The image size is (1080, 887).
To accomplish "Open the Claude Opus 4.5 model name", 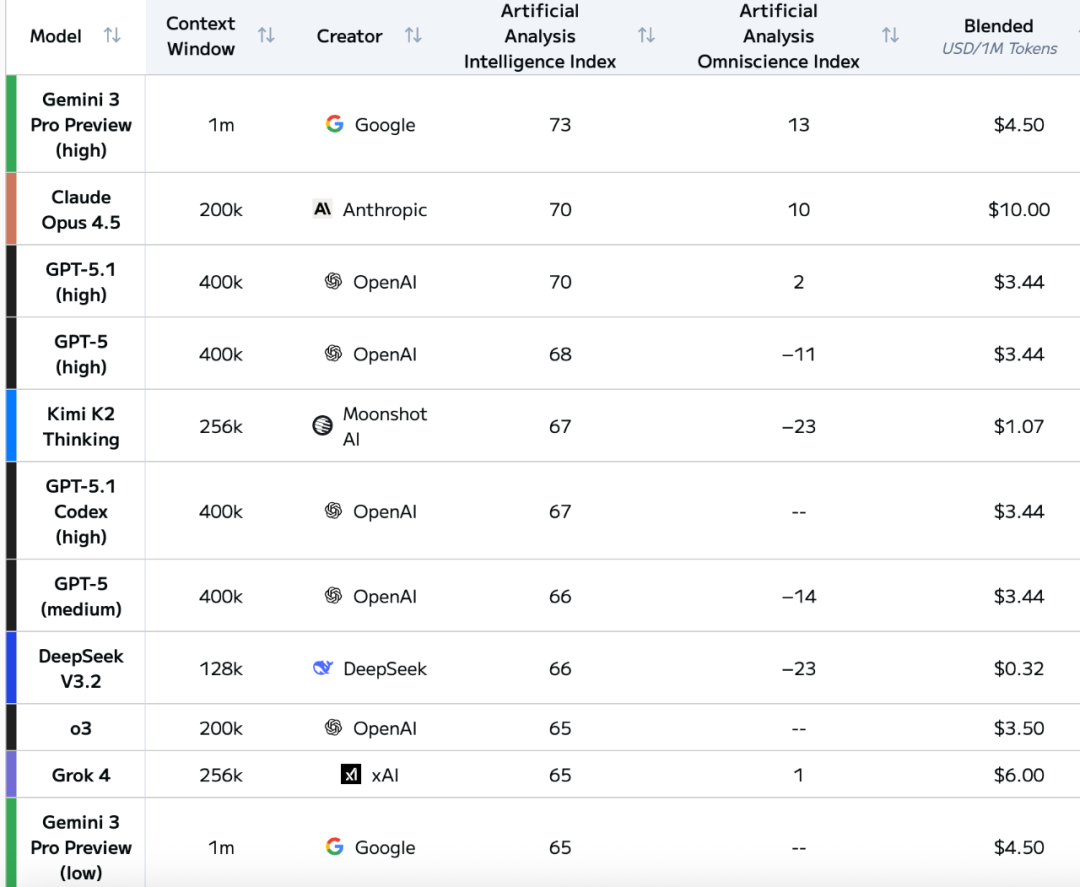I will click(81, 210).
